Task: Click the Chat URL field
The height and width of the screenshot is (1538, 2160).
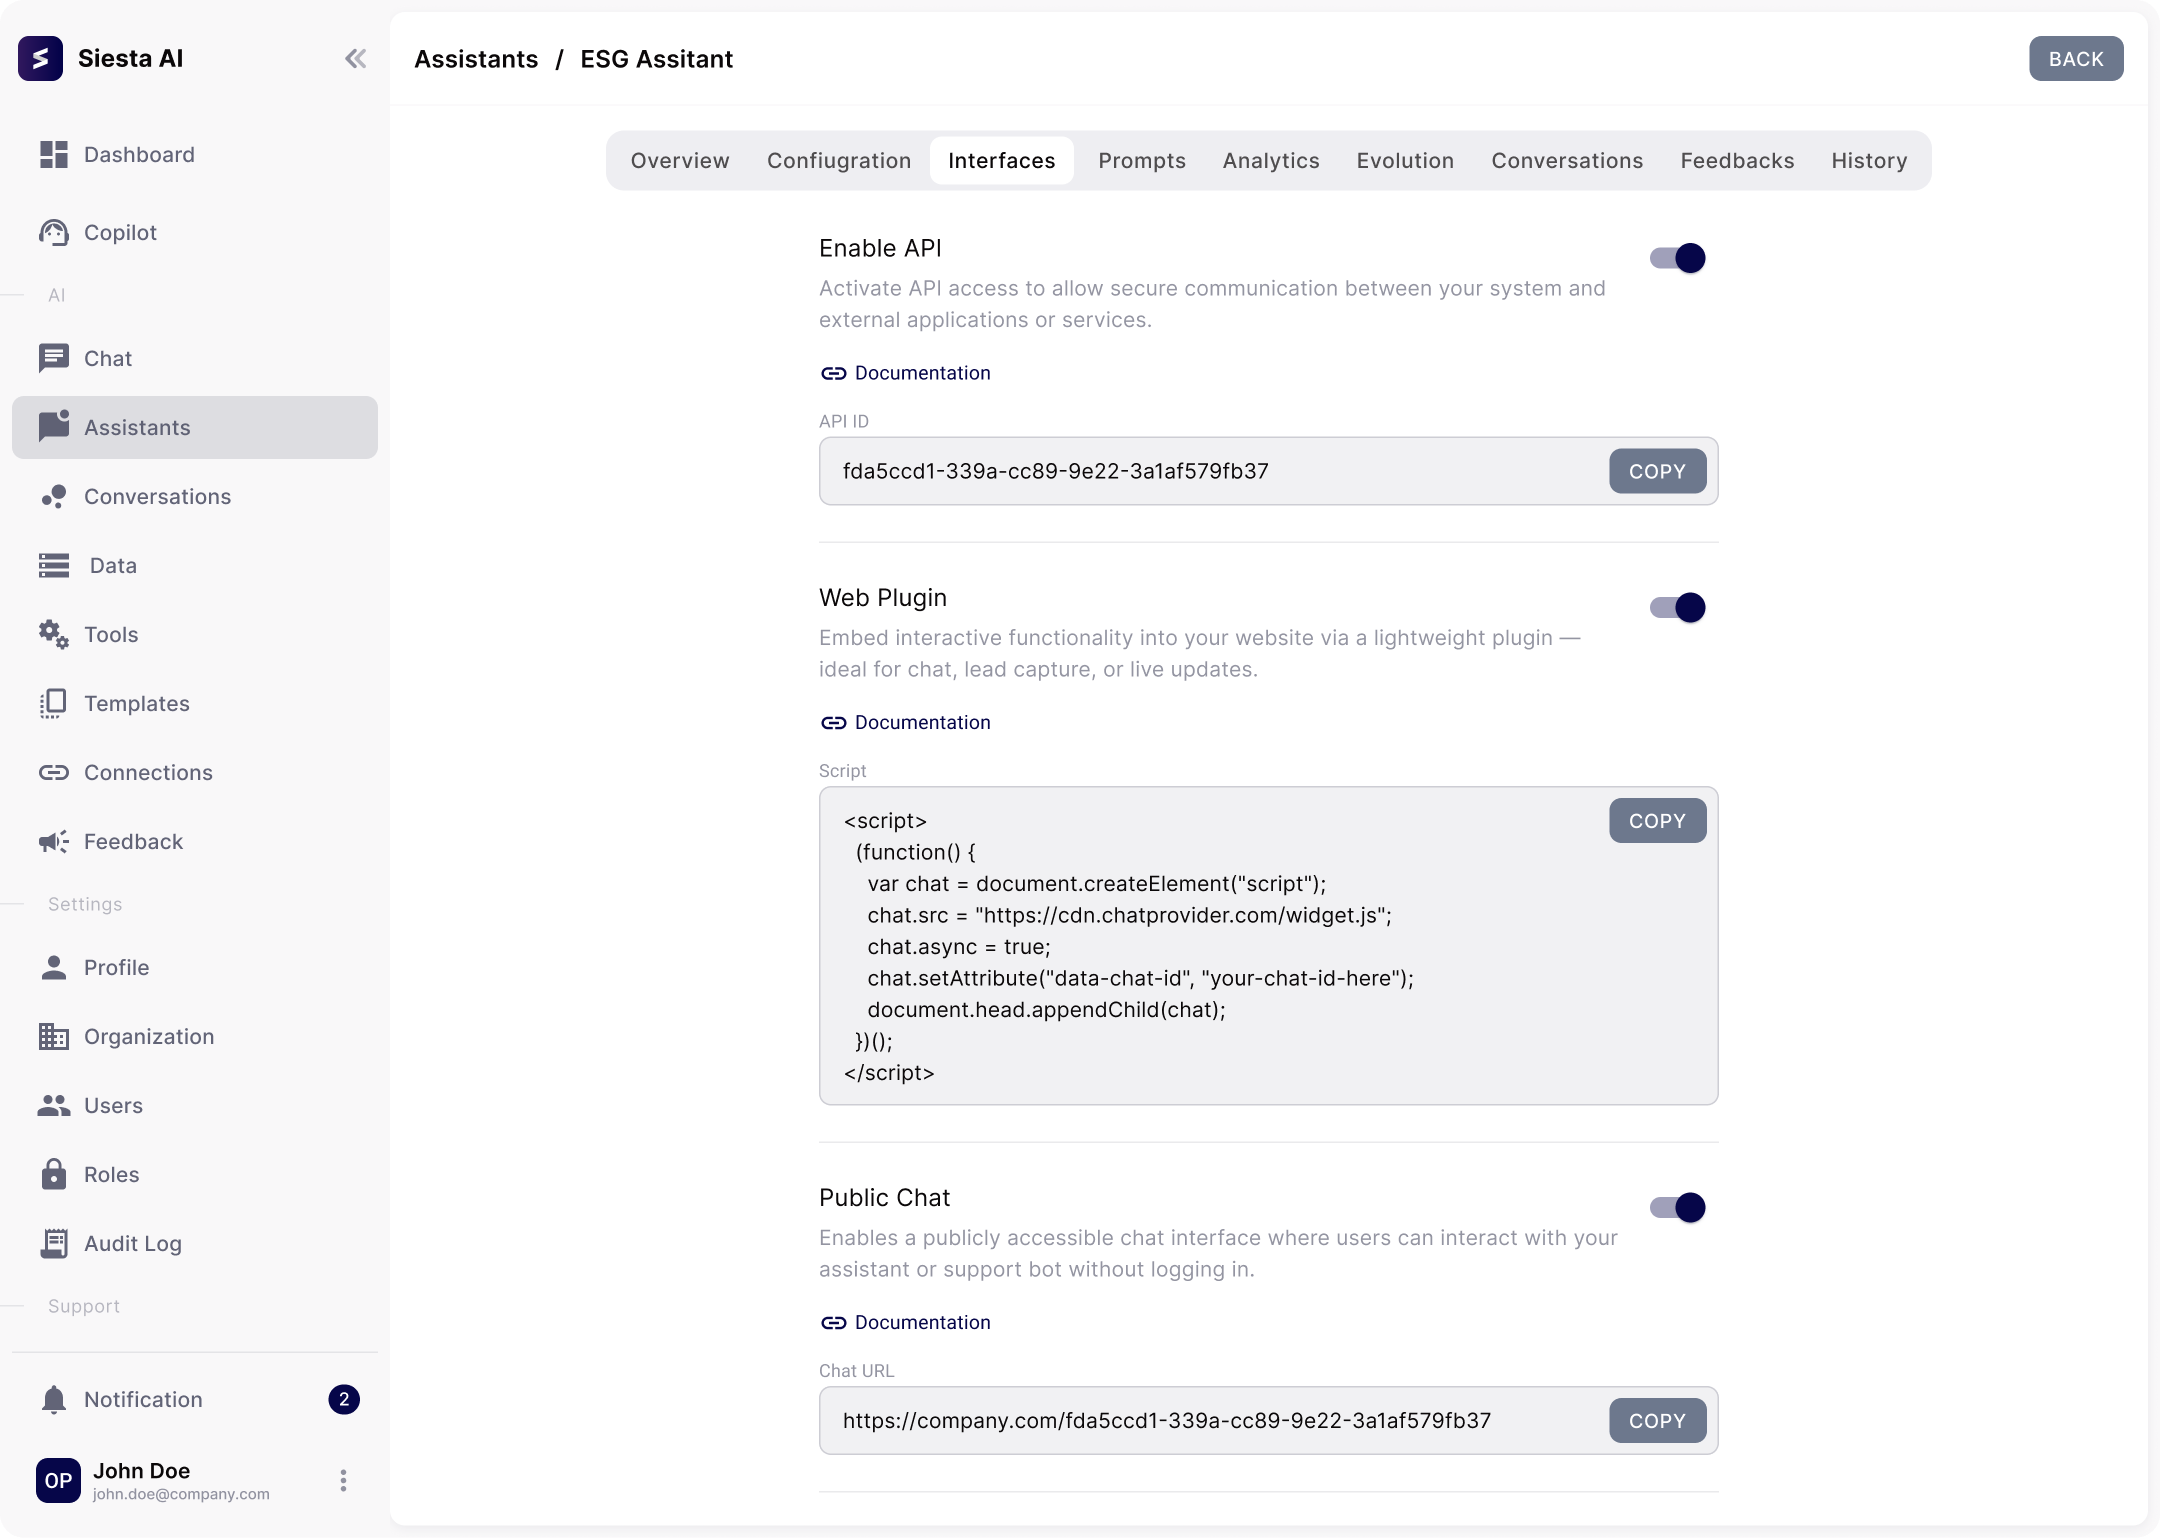Action: tap(1268, 1421)
